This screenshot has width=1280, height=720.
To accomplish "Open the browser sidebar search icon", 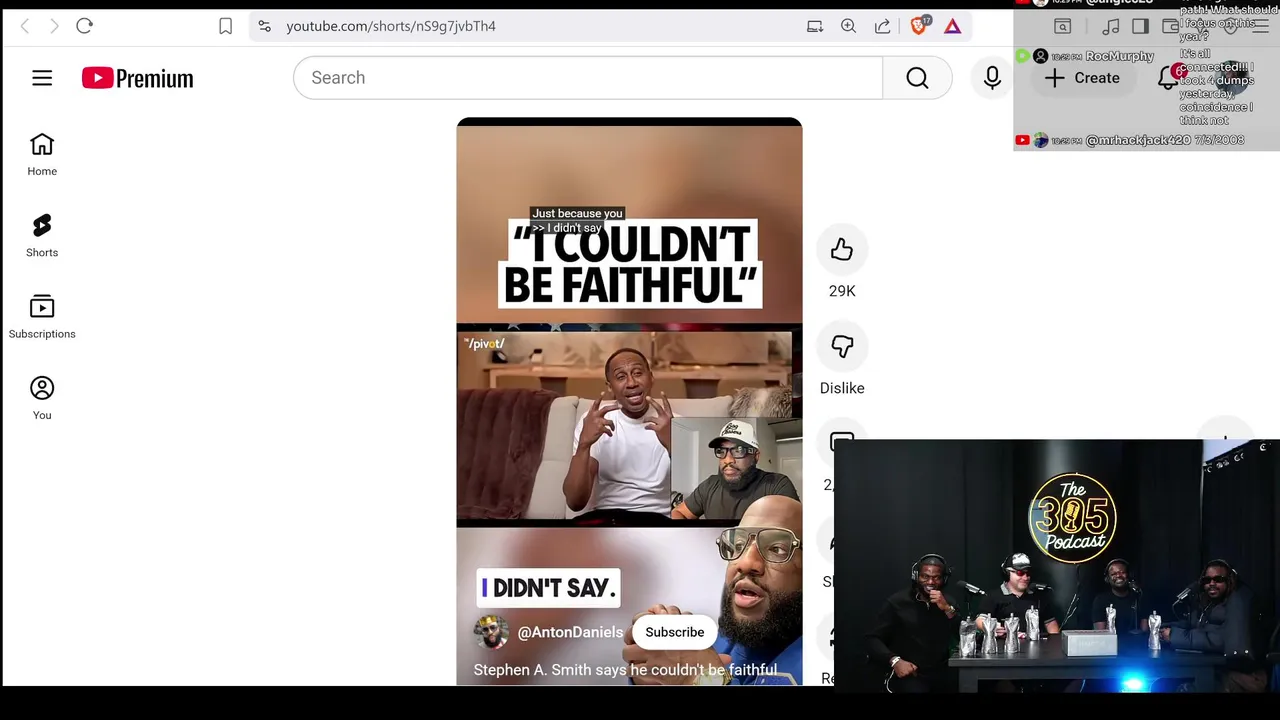I will tap(1063, 27).
